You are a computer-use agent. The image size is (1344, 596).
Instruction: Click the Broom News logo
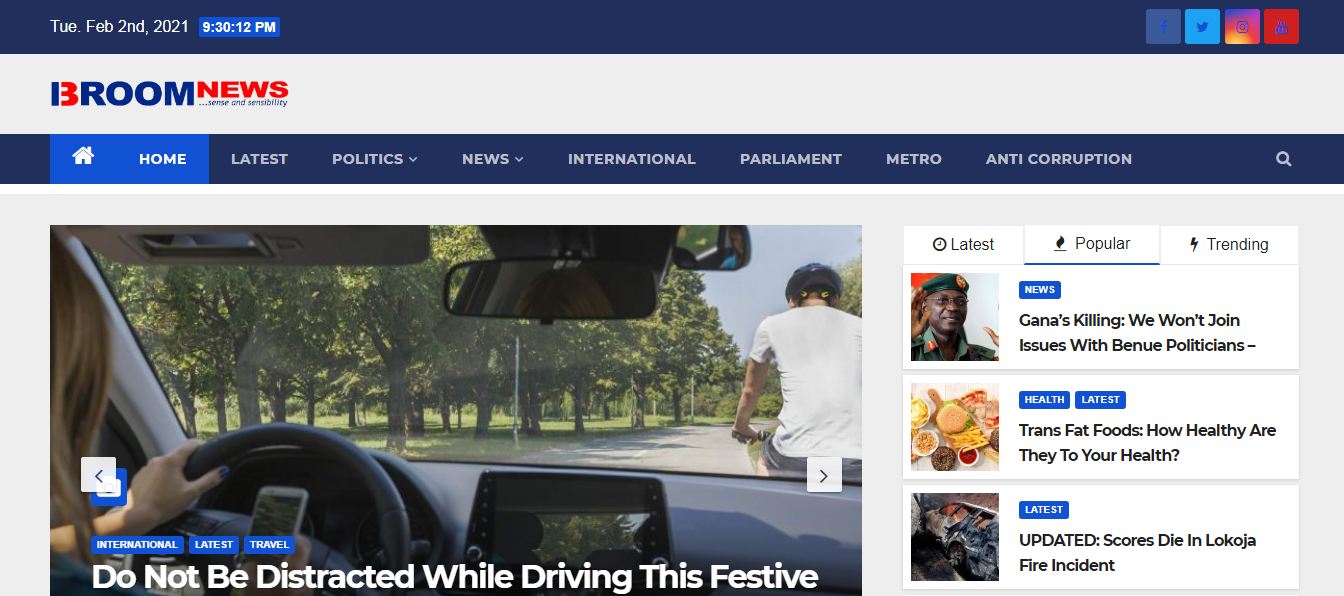pyautogui.click(x=169, y=93)
